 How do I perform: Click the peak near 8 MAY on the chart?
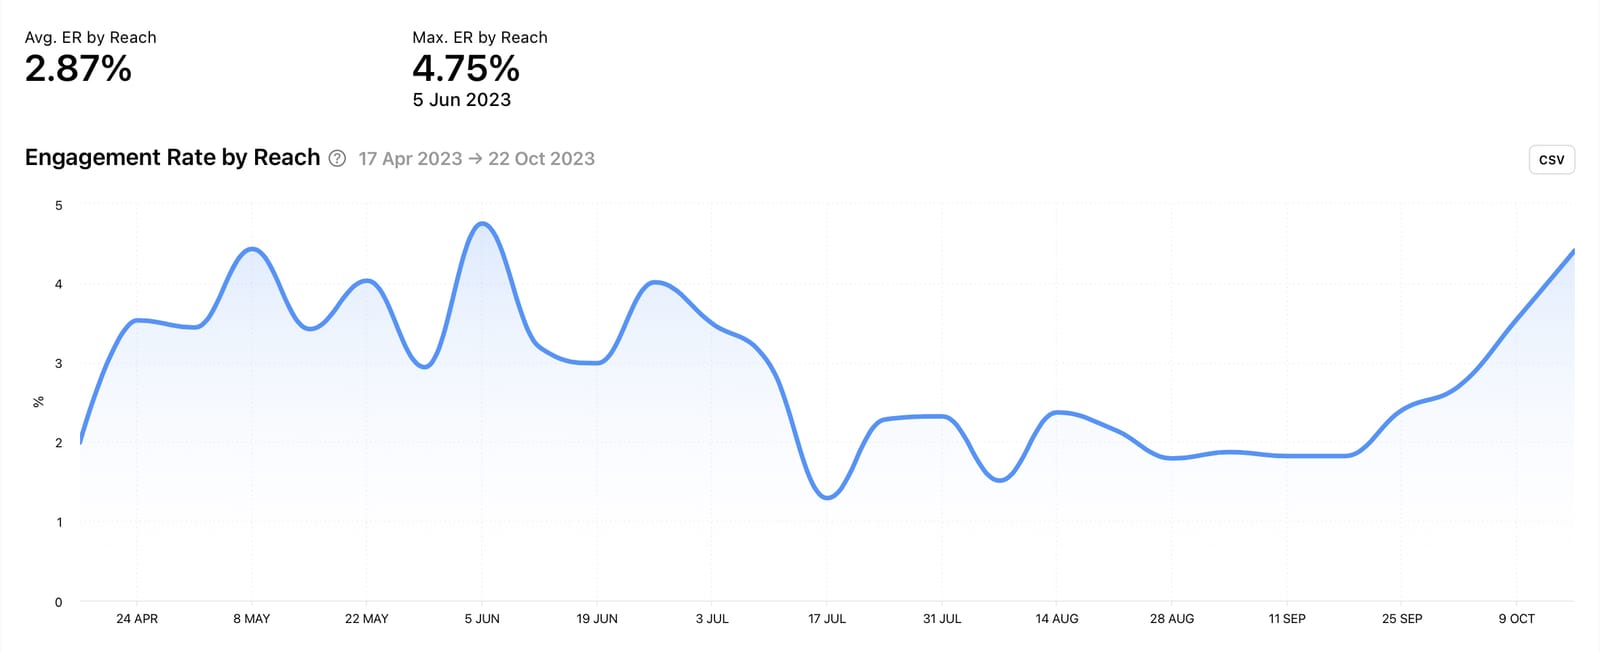tap(251, 250)
